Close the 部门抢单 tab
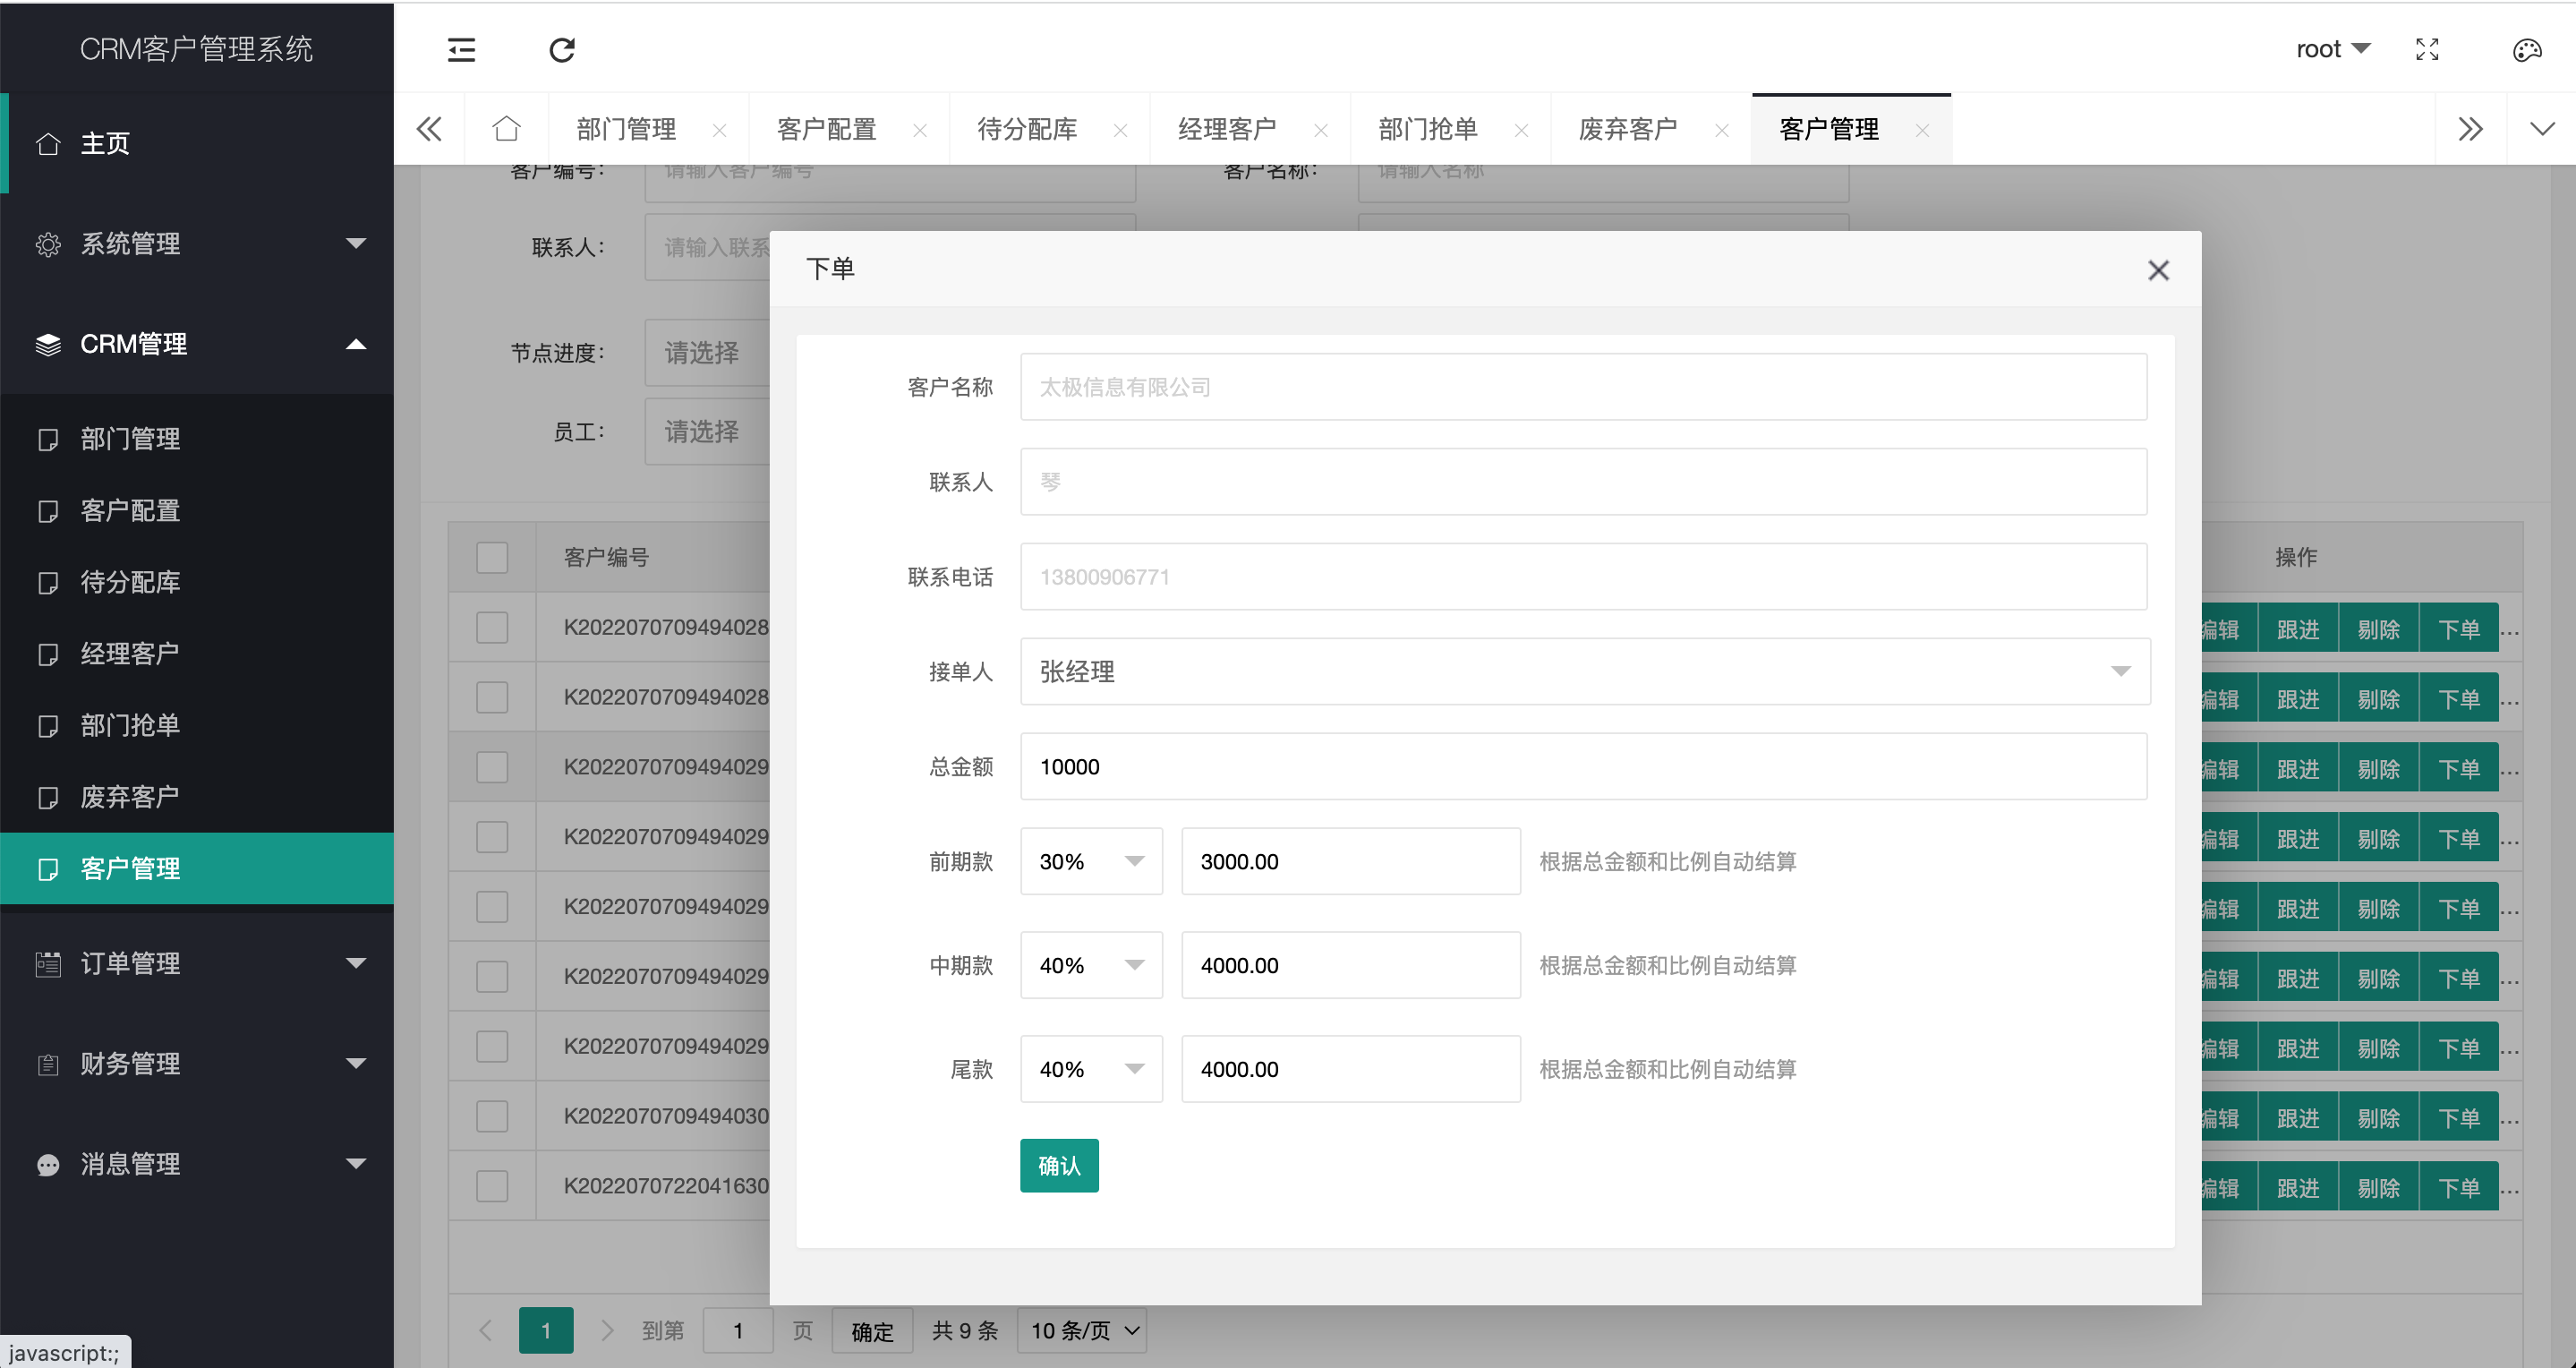Screen dimensions: 2576x1368 pos(1521,130)
